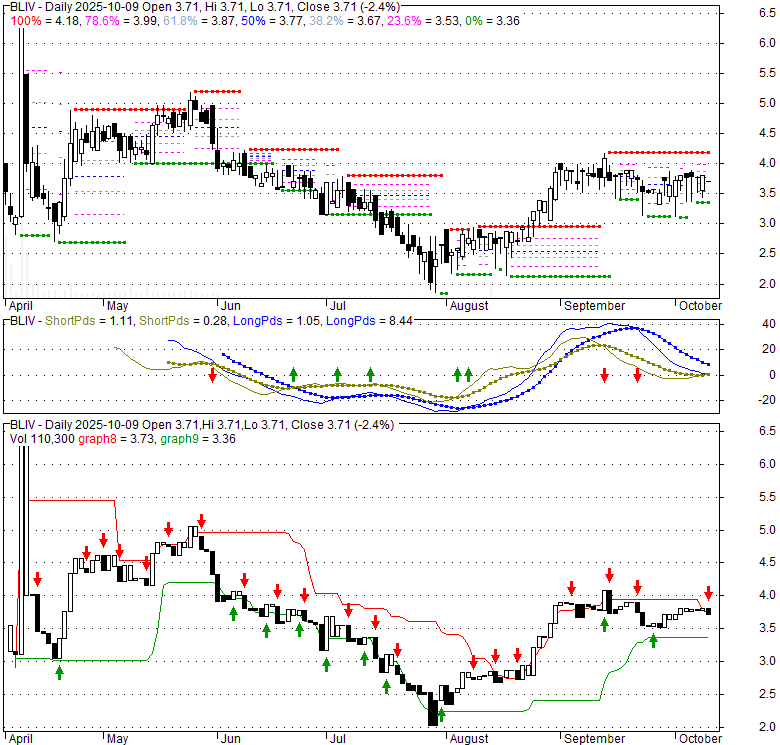This screenshot has width=780, height=745.
Task: Select the '5.0' price on bottom chart axis
Action: click(767, 530)
